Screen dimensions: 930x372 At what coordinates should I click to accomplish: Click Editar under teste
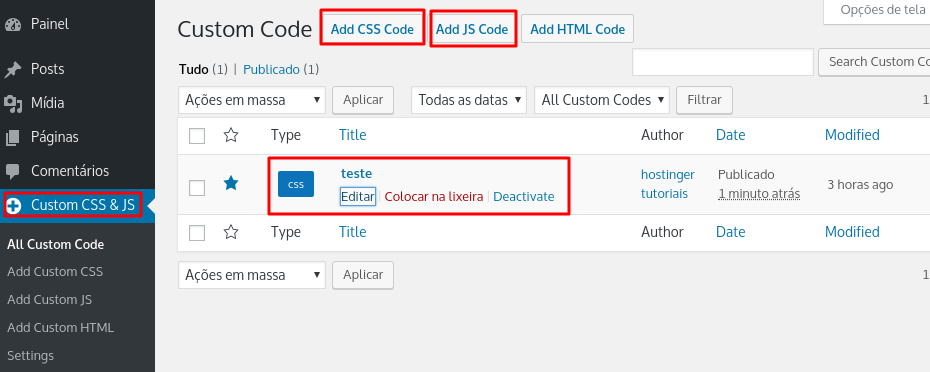358,196
